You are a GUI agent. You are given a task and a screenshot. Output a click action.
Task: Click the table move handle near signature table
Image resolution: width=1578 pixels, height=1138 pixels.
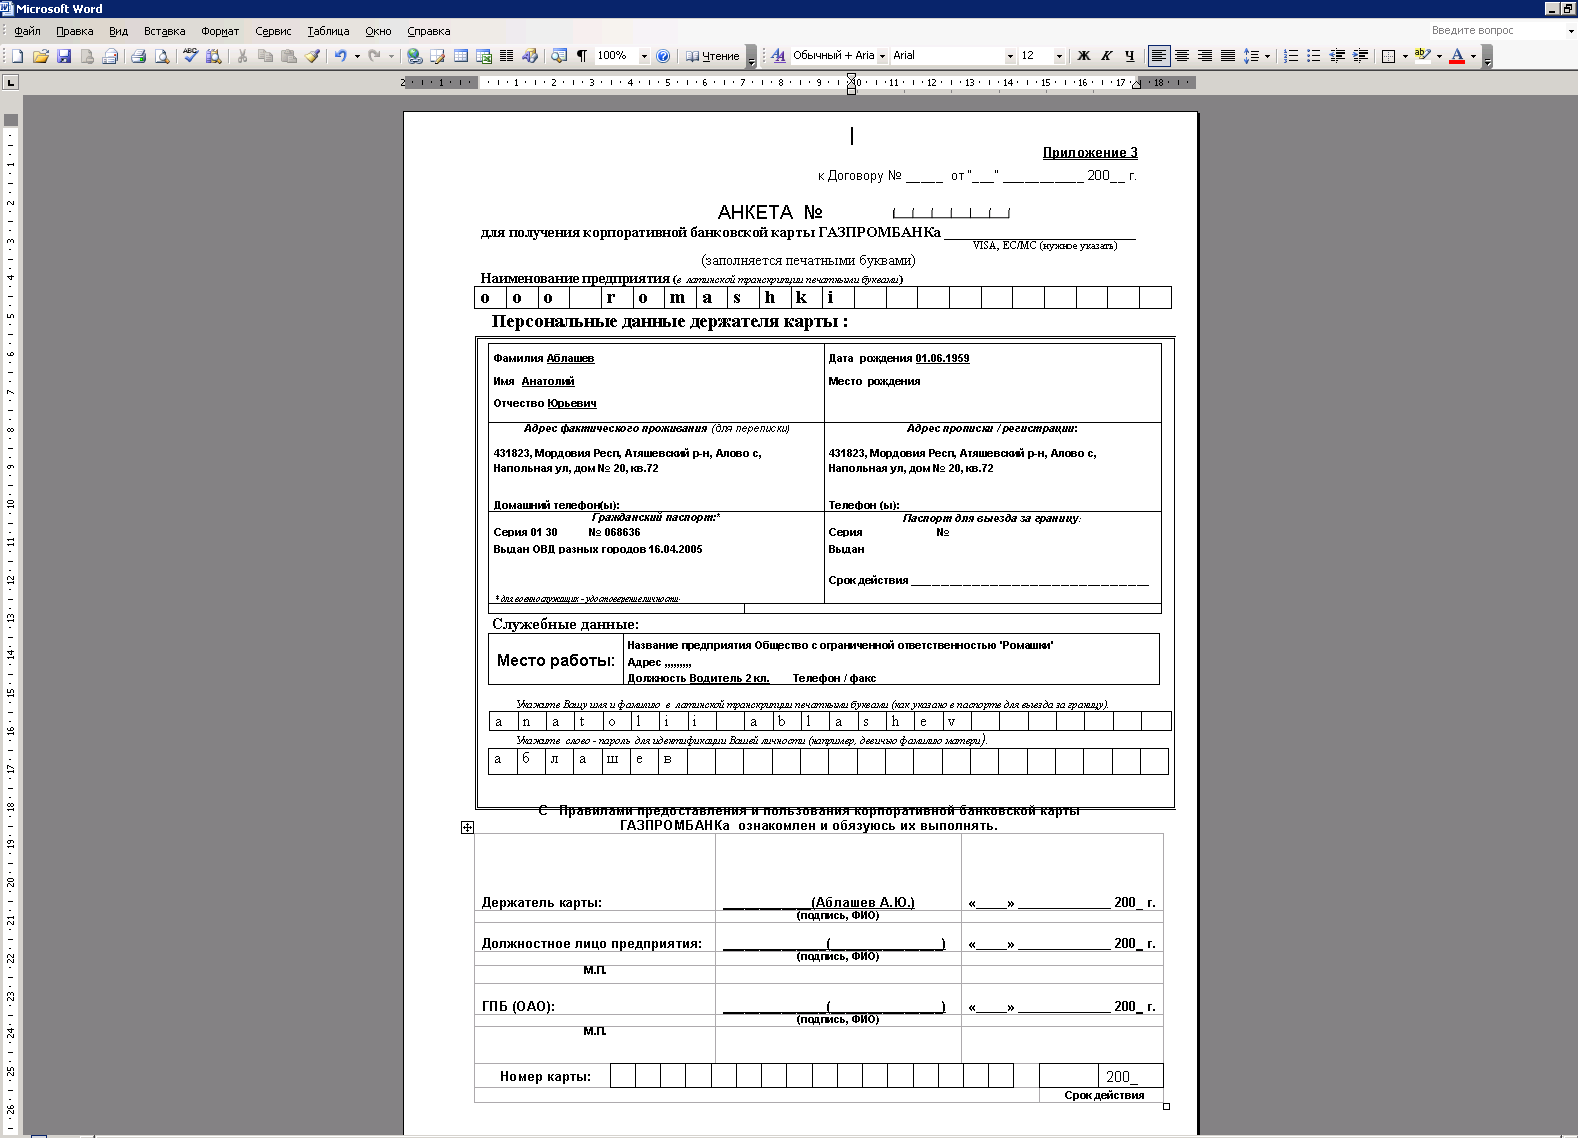pyautogui.click(x=467, y=827)
